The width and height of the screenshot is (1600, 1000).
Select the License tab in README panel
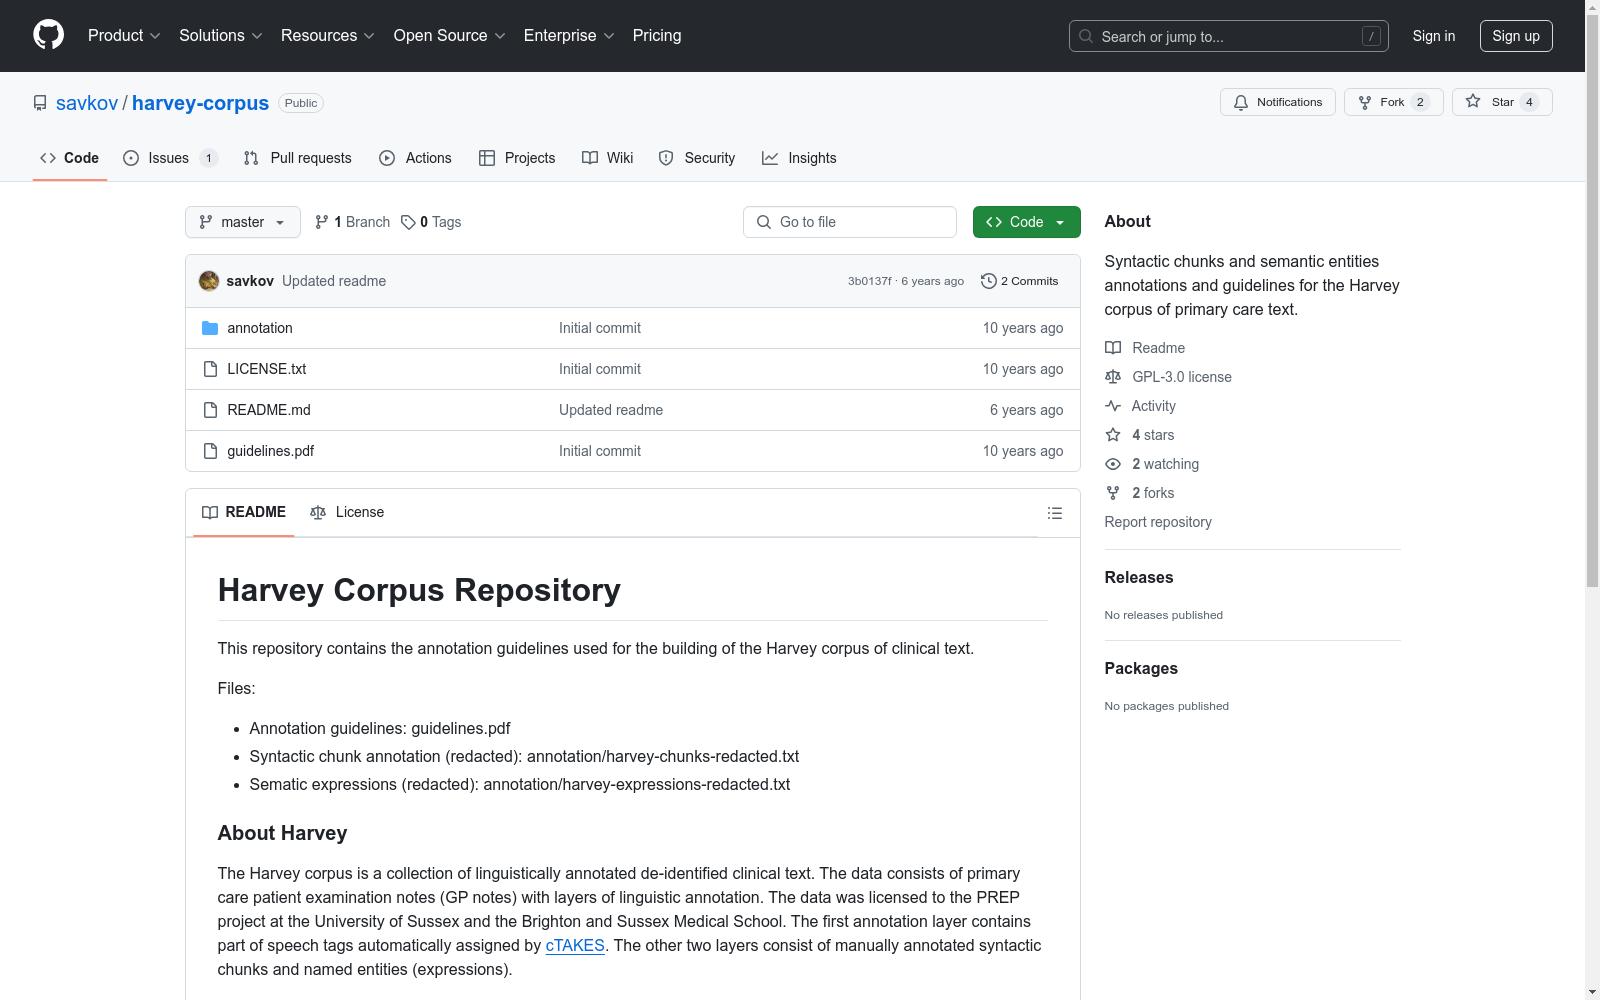(348, 512)
